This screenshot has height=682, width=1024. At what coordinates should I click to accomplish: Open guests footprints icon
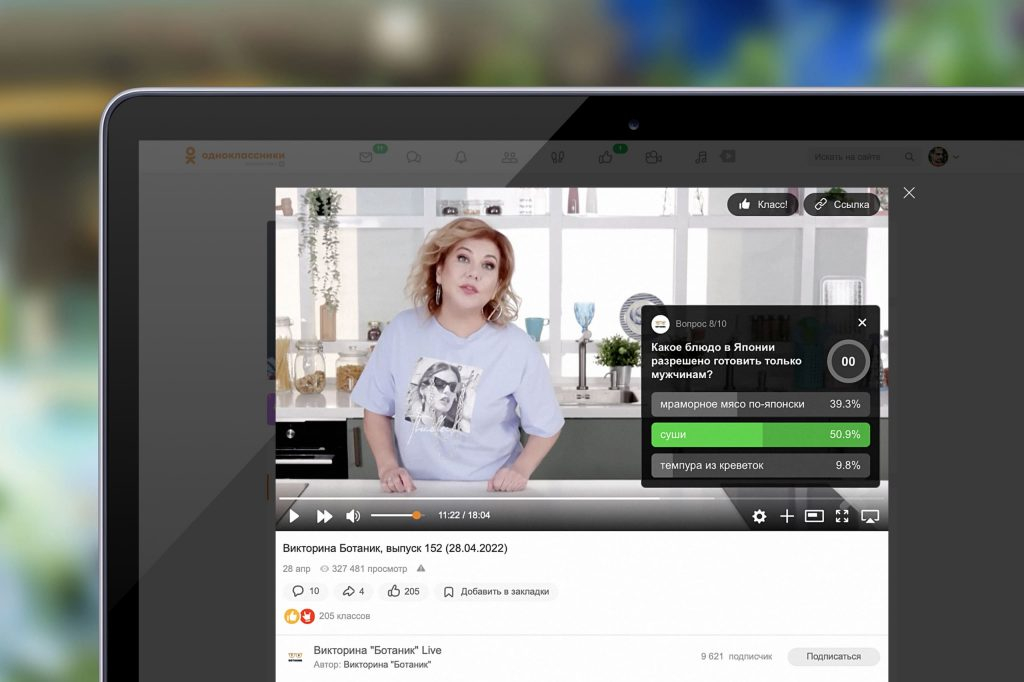[x=557, y=157]
